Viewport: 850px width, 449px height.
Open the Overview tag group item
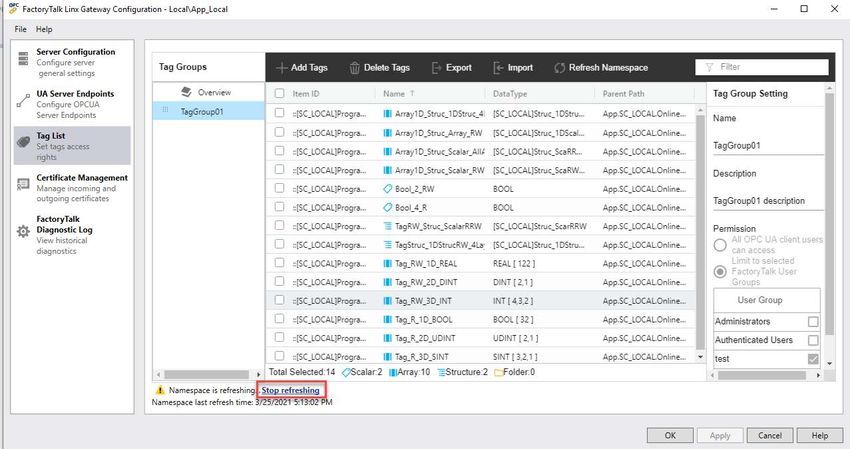(209, 92)
